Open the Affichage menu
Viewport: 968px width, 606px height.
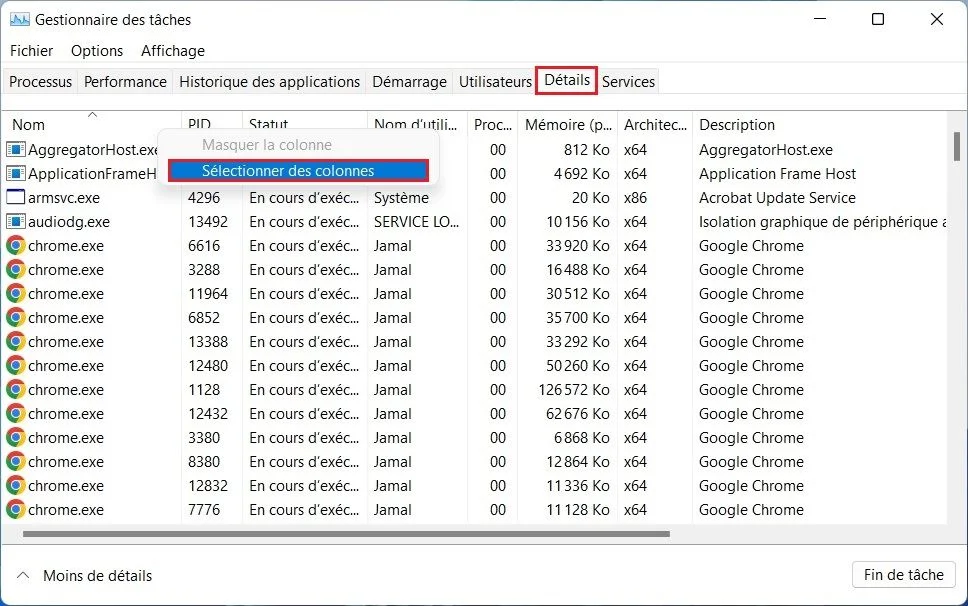coord(173,51)
